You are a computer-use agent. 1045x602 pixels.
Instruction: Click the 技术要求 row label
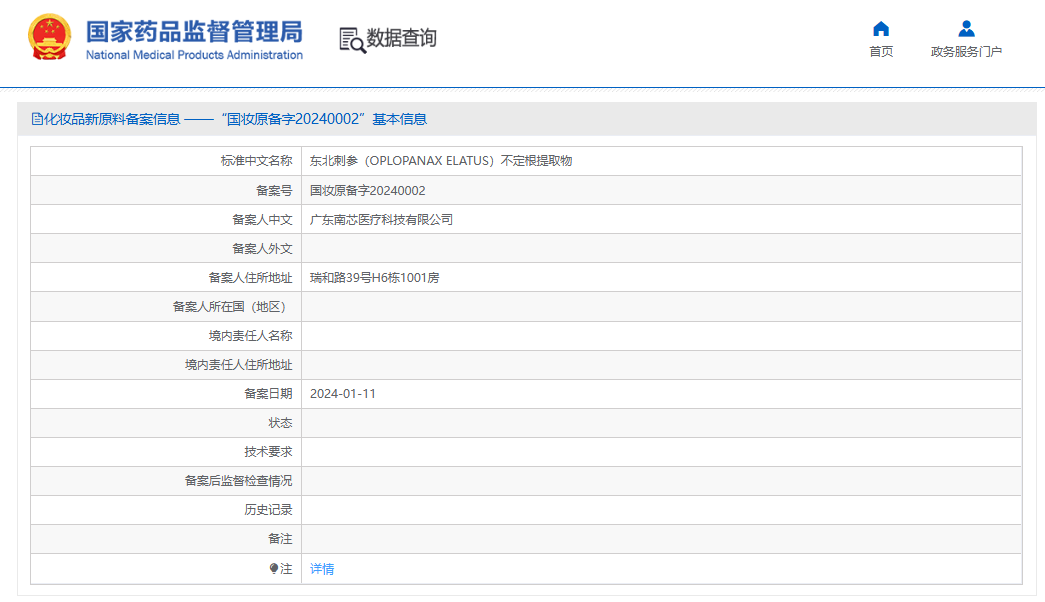click(269, 452)
